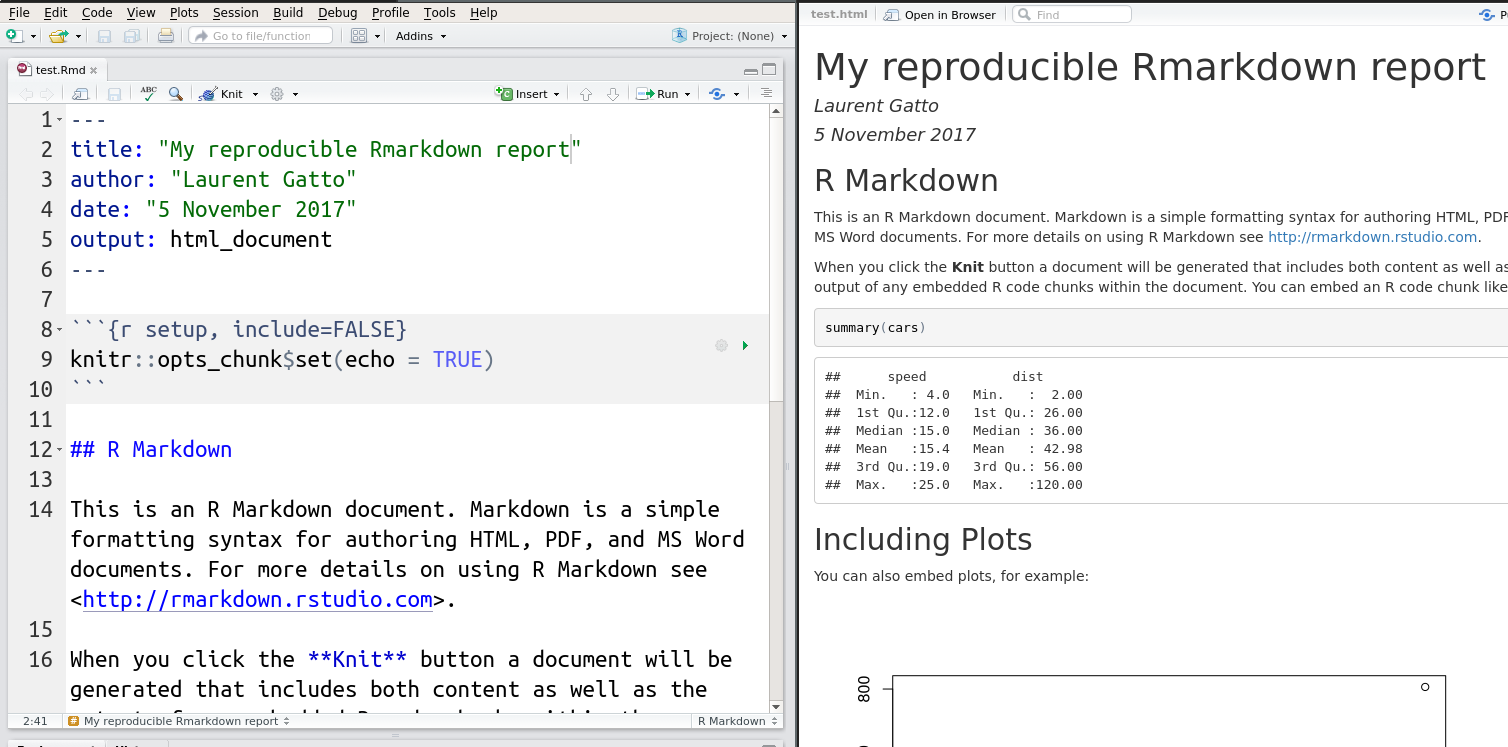Open the Tools menu
Viewport: 1508px width, 747px height.
point(439,12)
